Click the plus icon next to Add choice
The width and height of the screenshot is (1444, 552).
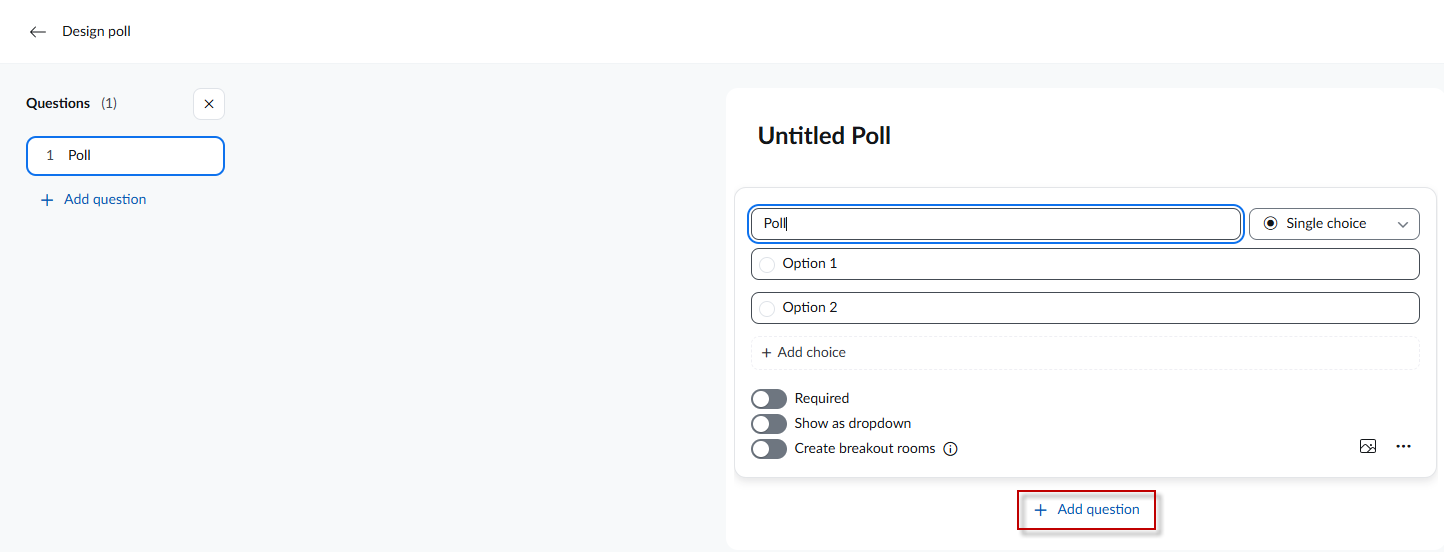coord(767,353)
